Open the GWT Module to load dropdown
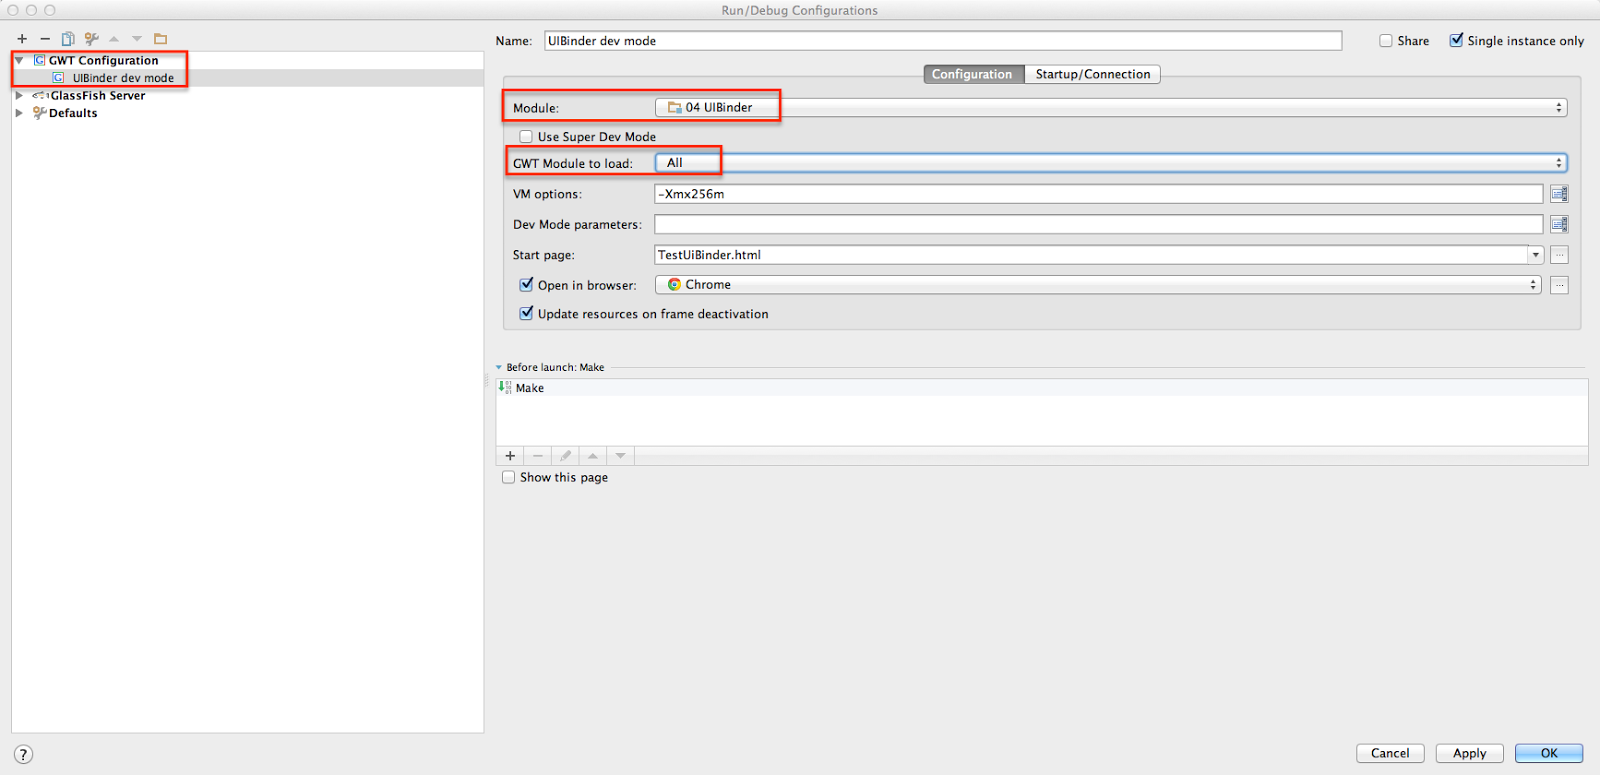The width and height of the screenshot is (1600, 775). click(1111, 163)
